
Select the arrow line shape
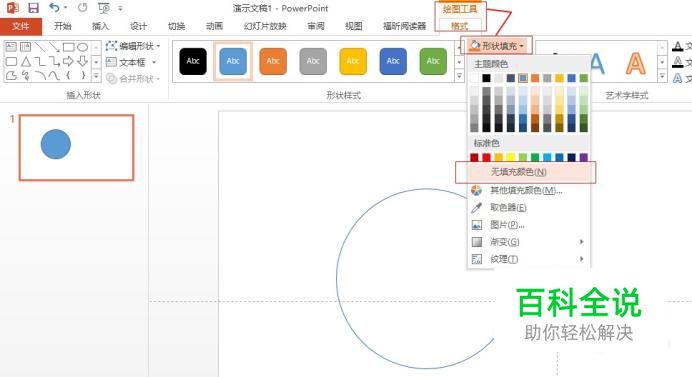click(x=54, y=47)
